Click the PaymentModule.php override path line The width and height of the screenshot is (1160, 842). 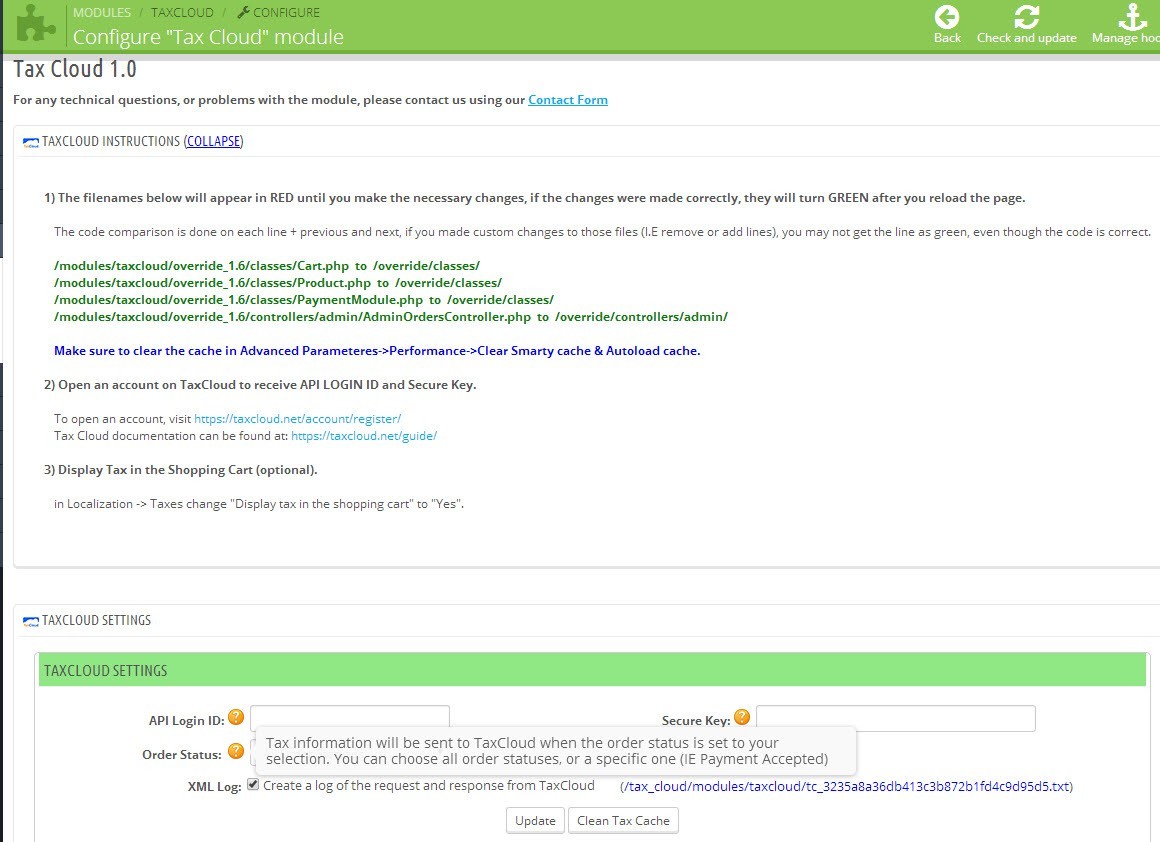[x=303, y=300]
